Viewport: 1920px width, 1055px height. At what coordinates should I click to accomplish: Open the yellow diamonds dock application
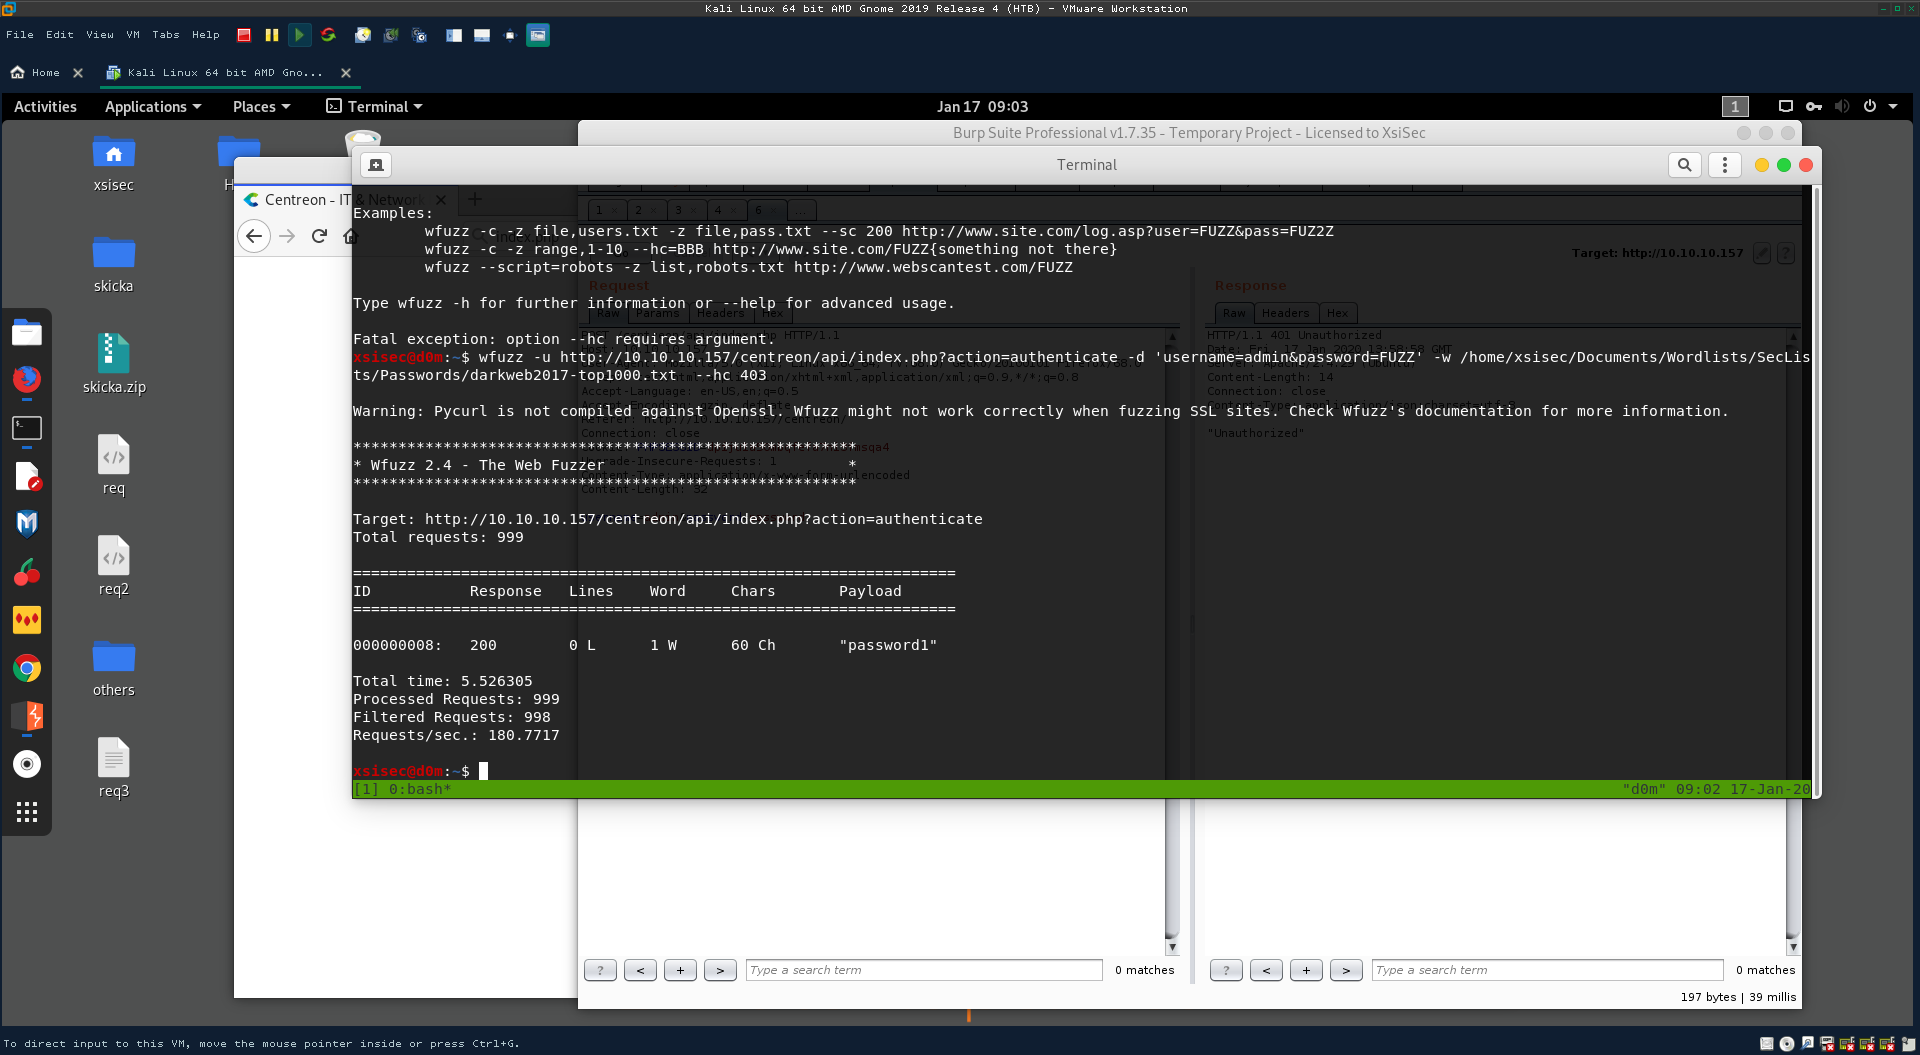click(27, 620)
